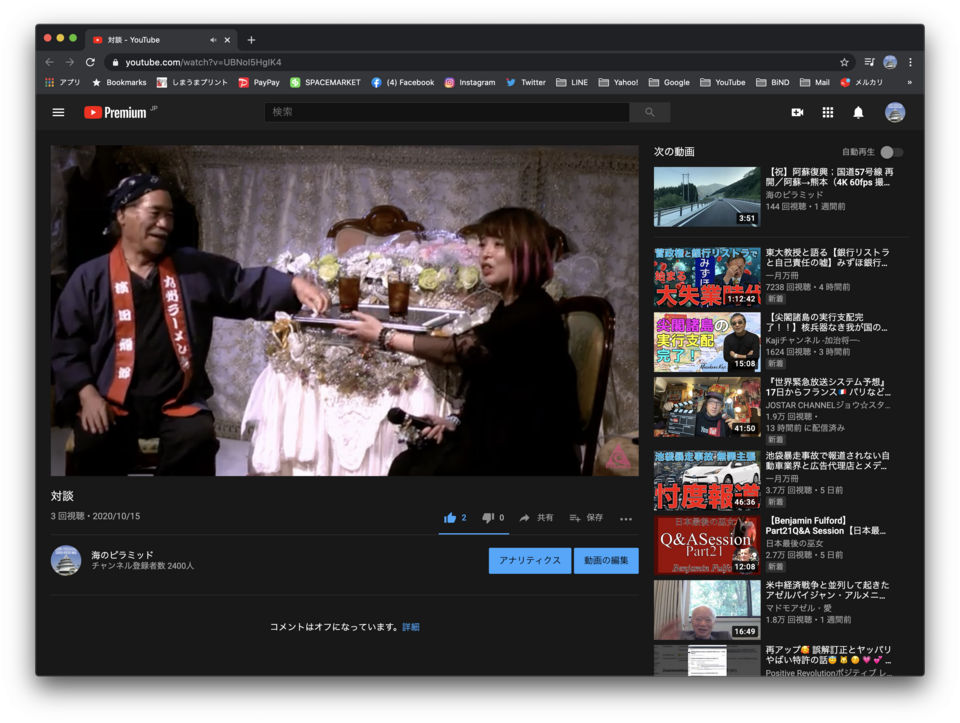Open the YouTube hamburger guide menu
The image size is (960, 723).
tap(58, 112)
